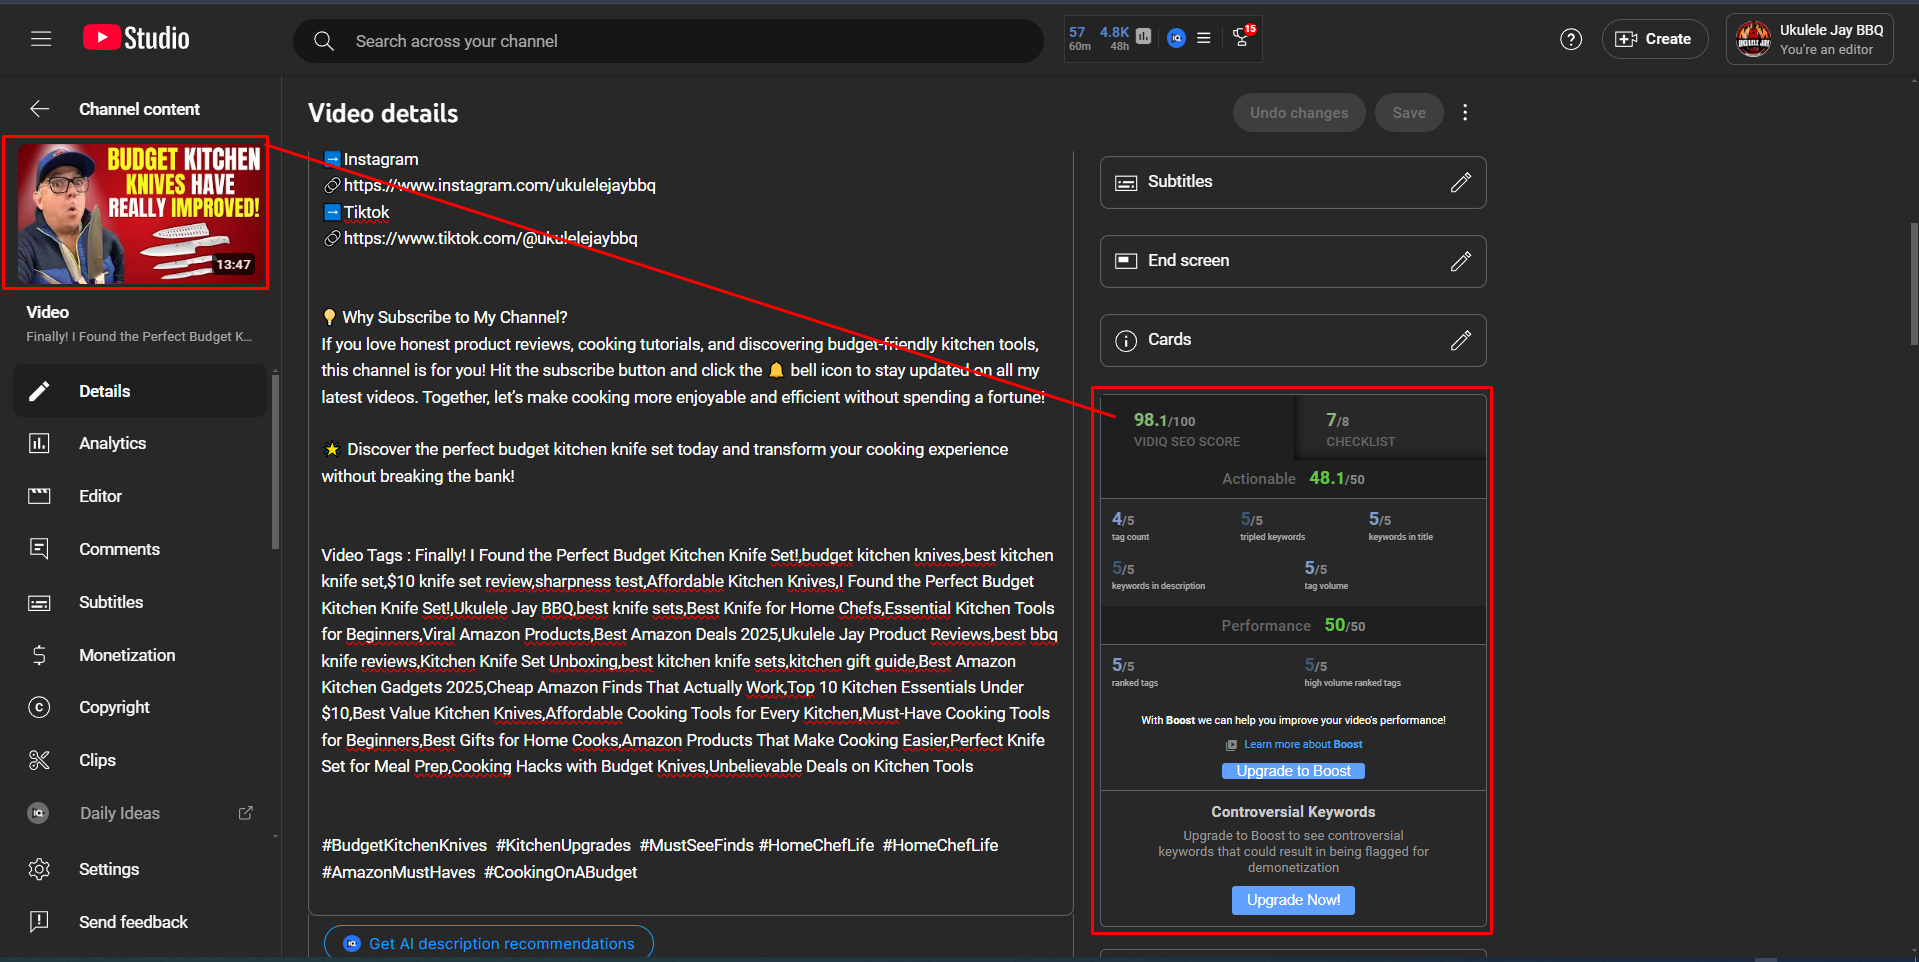The height and width of the screenshot is (962, 1919).
Task: Edit Cards with the pencil icon
Action: [1461, 340]
